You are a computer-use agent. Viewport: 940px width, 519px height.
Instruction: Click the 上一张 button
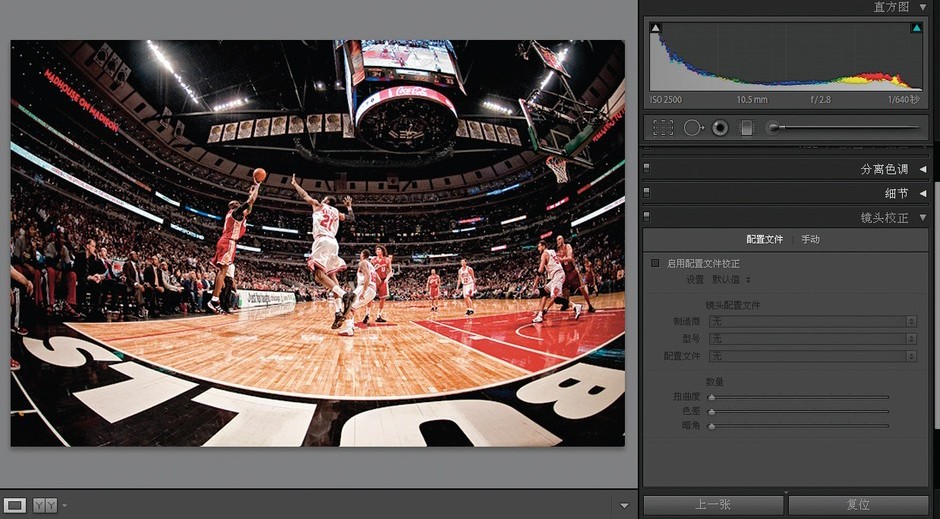pos(713,505)
